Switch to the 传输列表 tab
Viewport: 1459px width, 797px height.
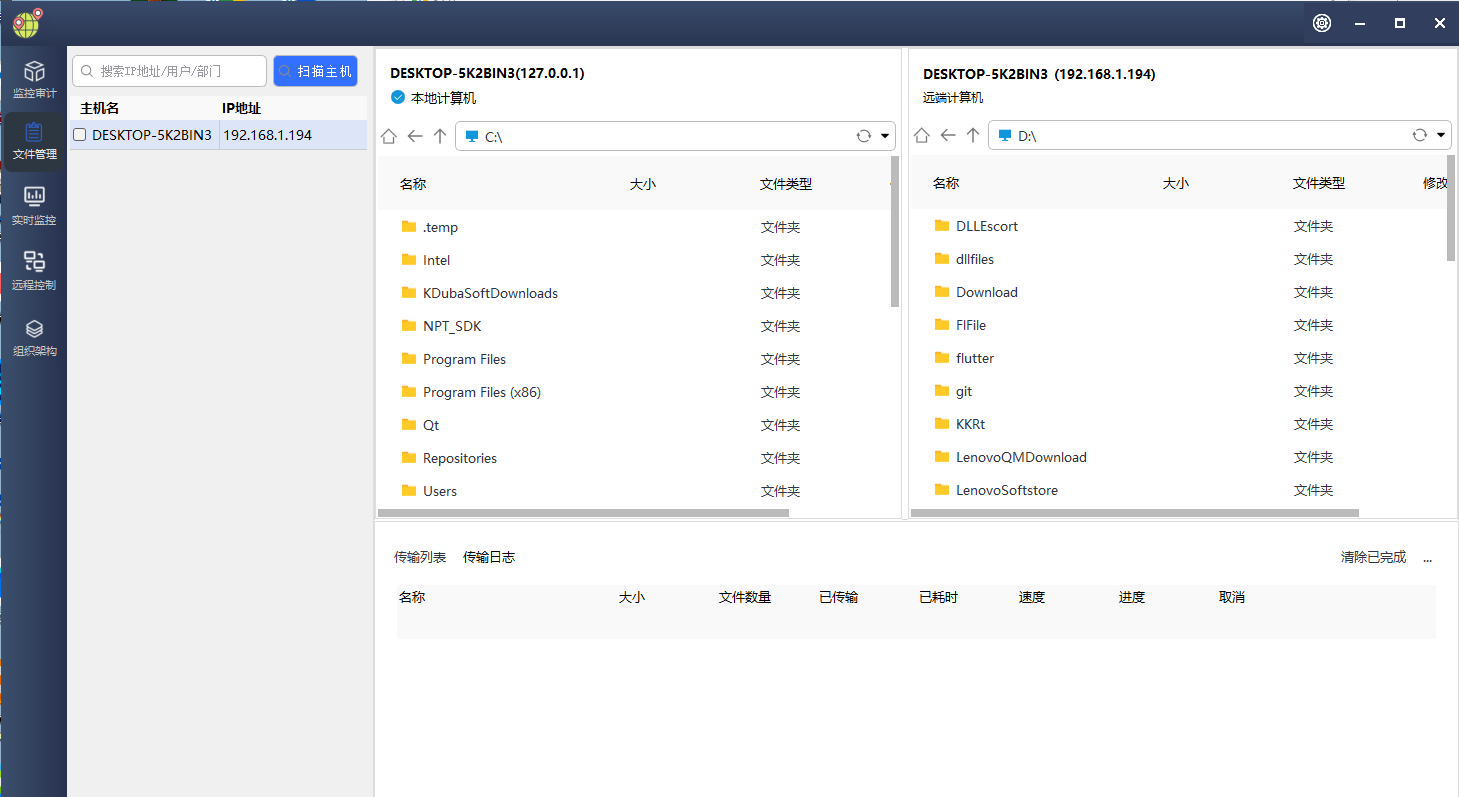[x=420, y=557]
